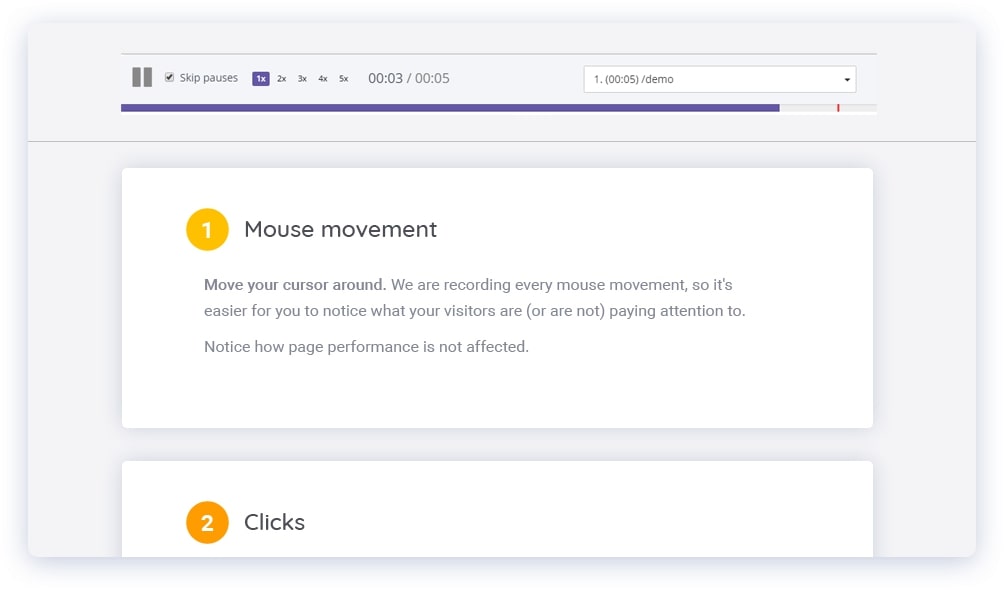Jump to the unplayed end of the timeline
The width and height of the screenshot is (1004, 590).
pyautogui.click(x=860, y=107)
